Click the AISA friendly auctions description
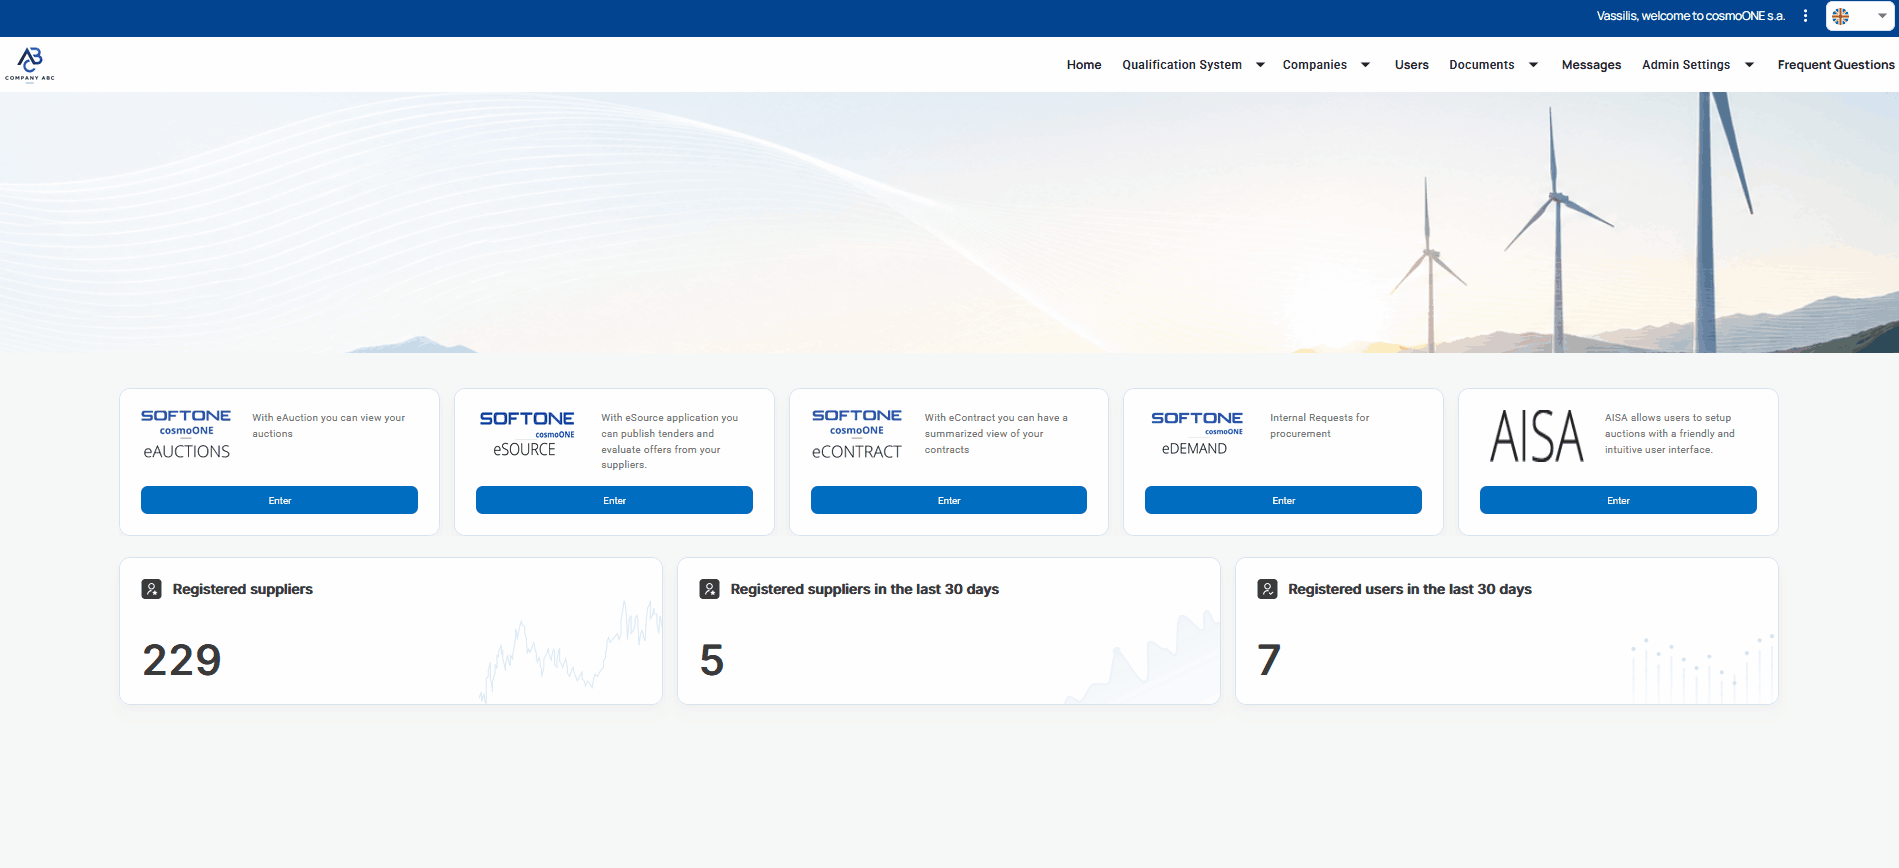1899x868 pixels. pos(1670,434)
